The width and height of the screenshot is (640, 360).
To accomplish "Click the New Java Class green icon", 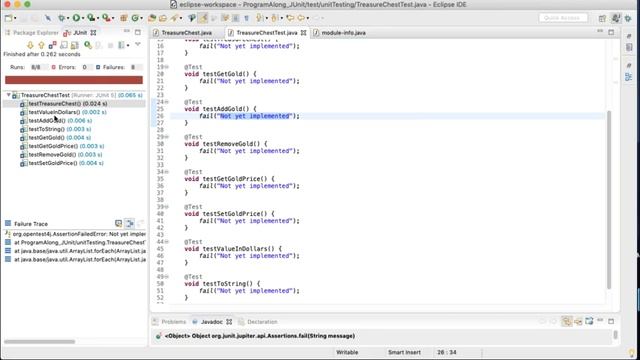I will [135, 18].
